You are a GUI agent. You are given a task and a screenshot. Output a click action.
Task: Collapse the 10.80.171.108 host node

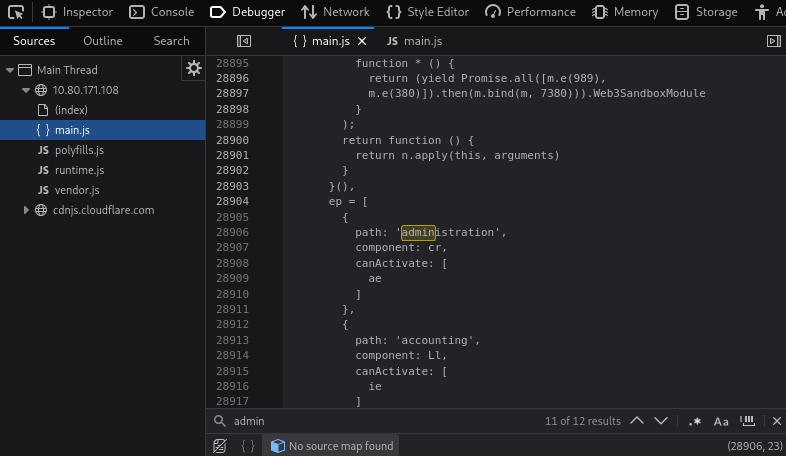[x=26, y=90]
